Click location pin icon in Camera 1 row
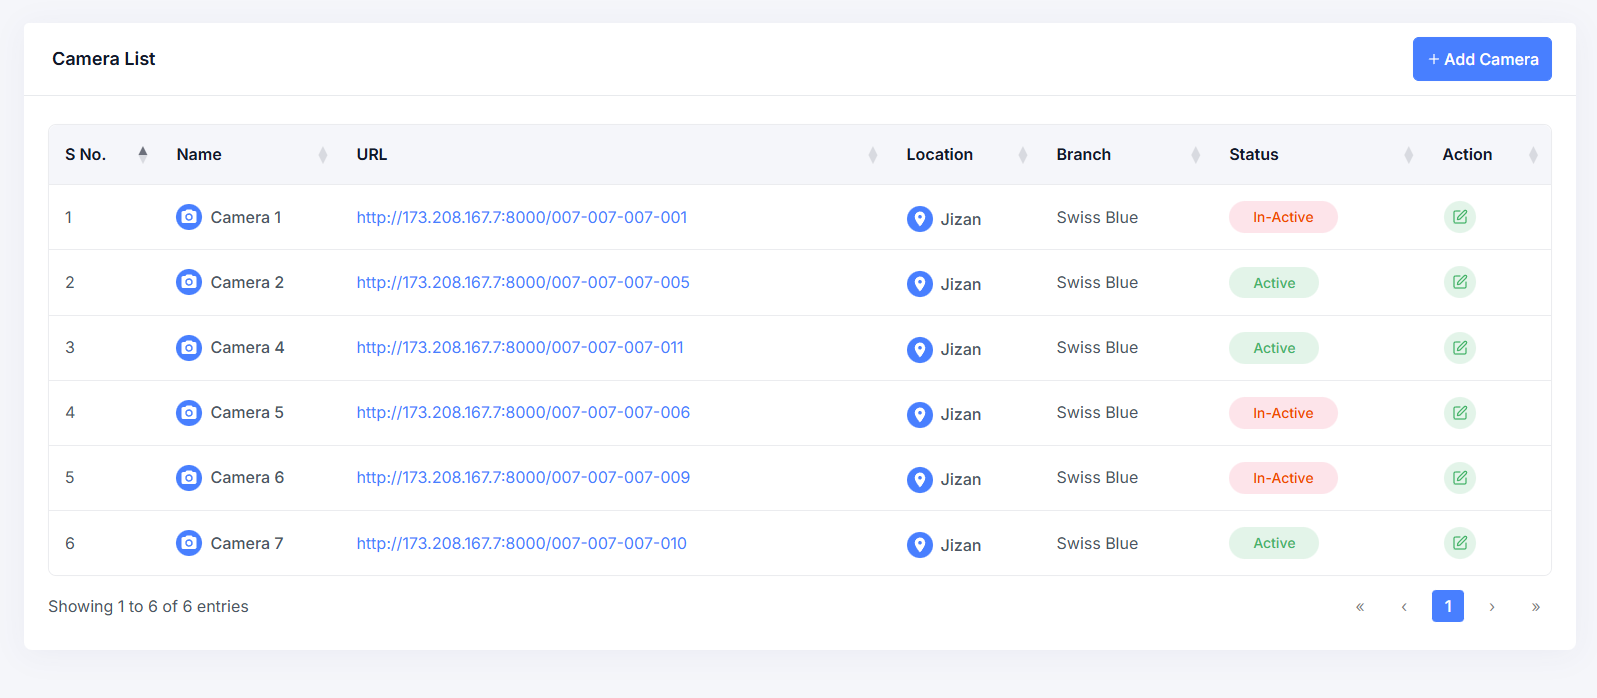Screen dimensions: 1597x698 click(919, 219)
